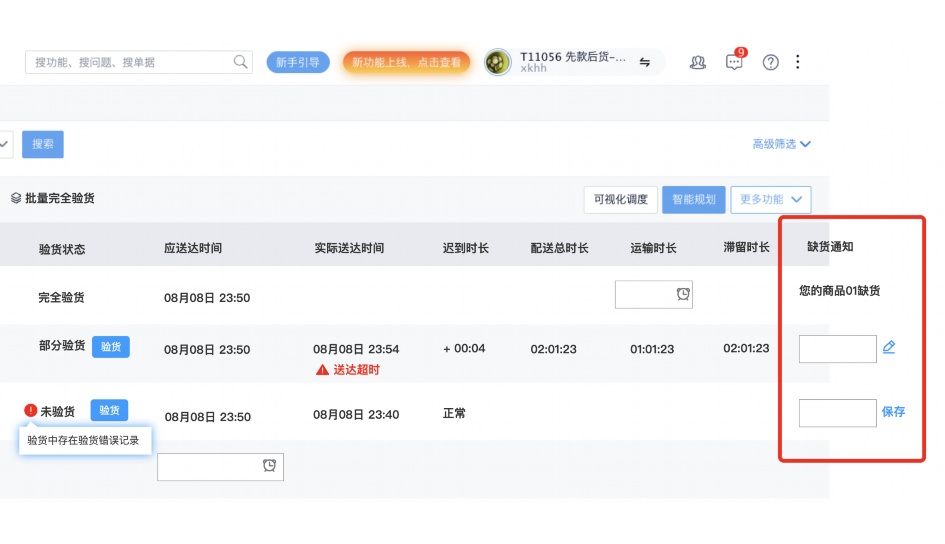
Task: Open messages with 9 badge
Action: tap(734, 62)
